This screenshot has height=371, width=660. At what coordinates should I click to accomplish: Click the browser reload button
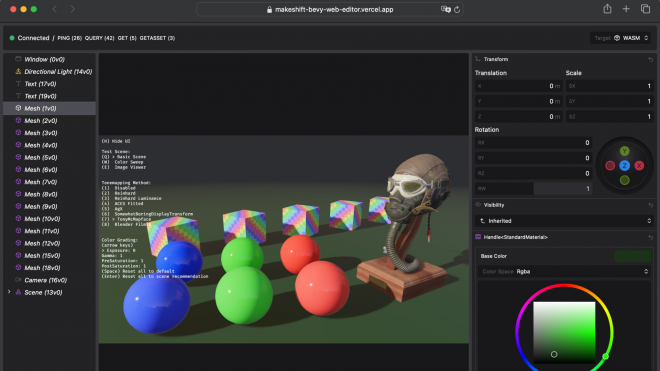(x=457, y=9)
